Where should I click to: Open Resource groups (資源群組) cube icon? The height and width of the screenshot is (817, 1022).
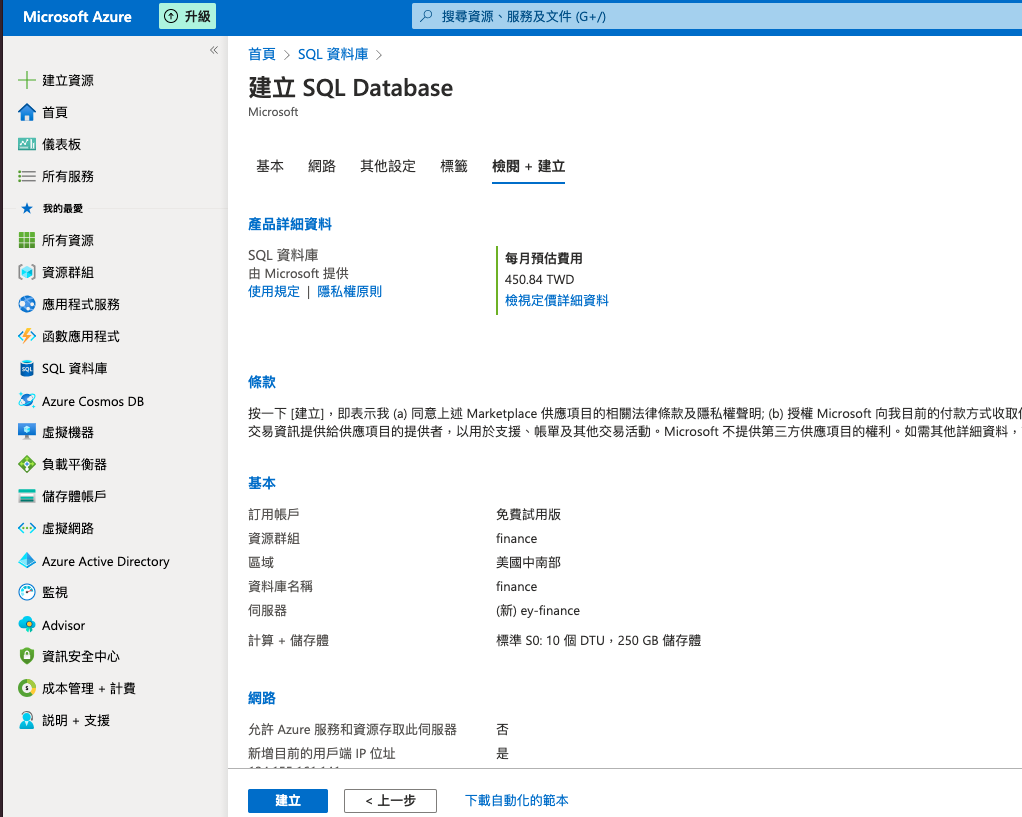pyautogui.click(x=27, y=272)
